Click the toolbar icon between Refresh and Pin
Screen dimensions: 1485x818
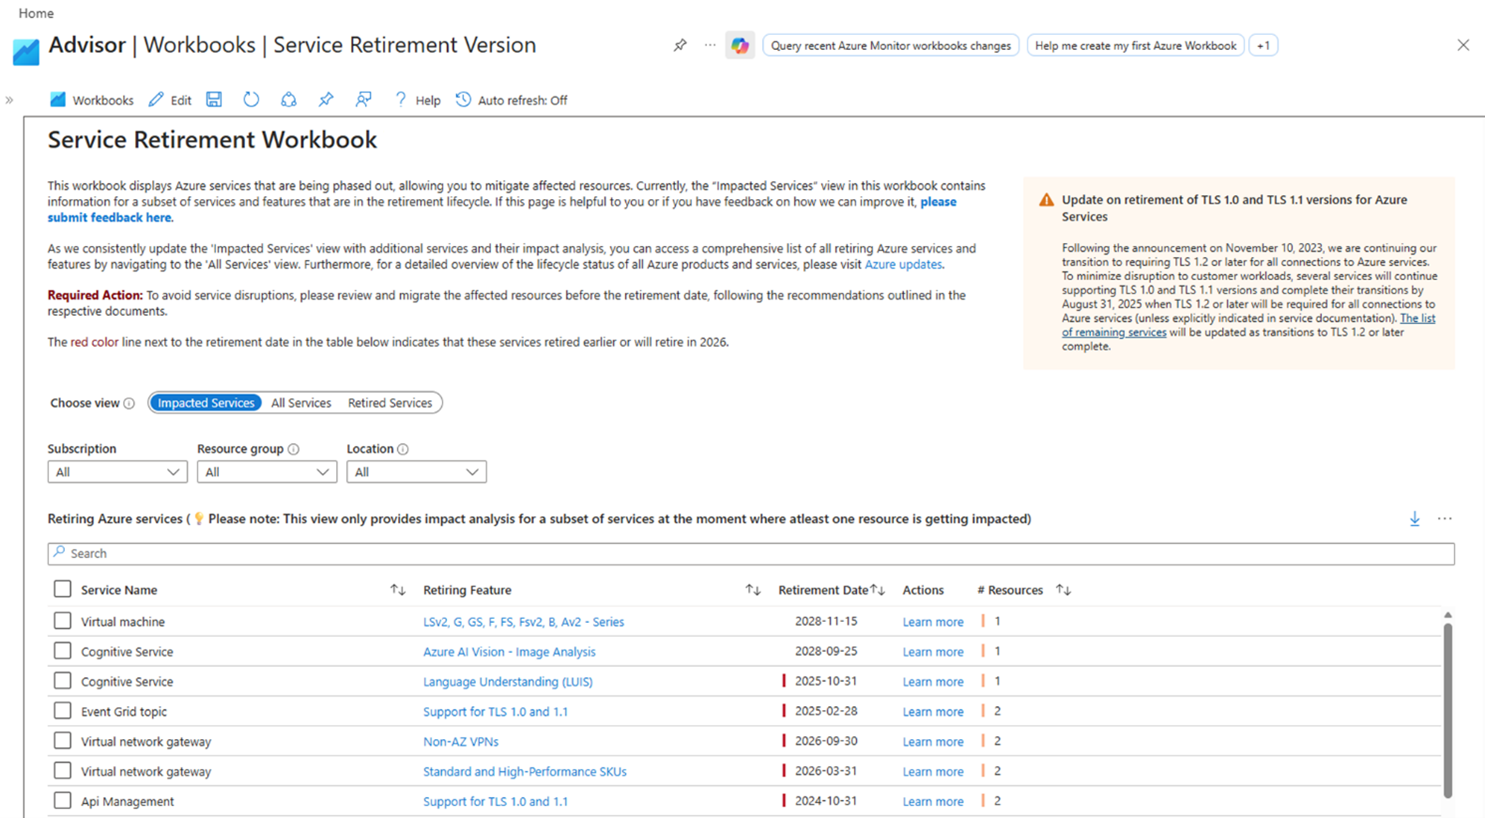click(x=288, y=99)
